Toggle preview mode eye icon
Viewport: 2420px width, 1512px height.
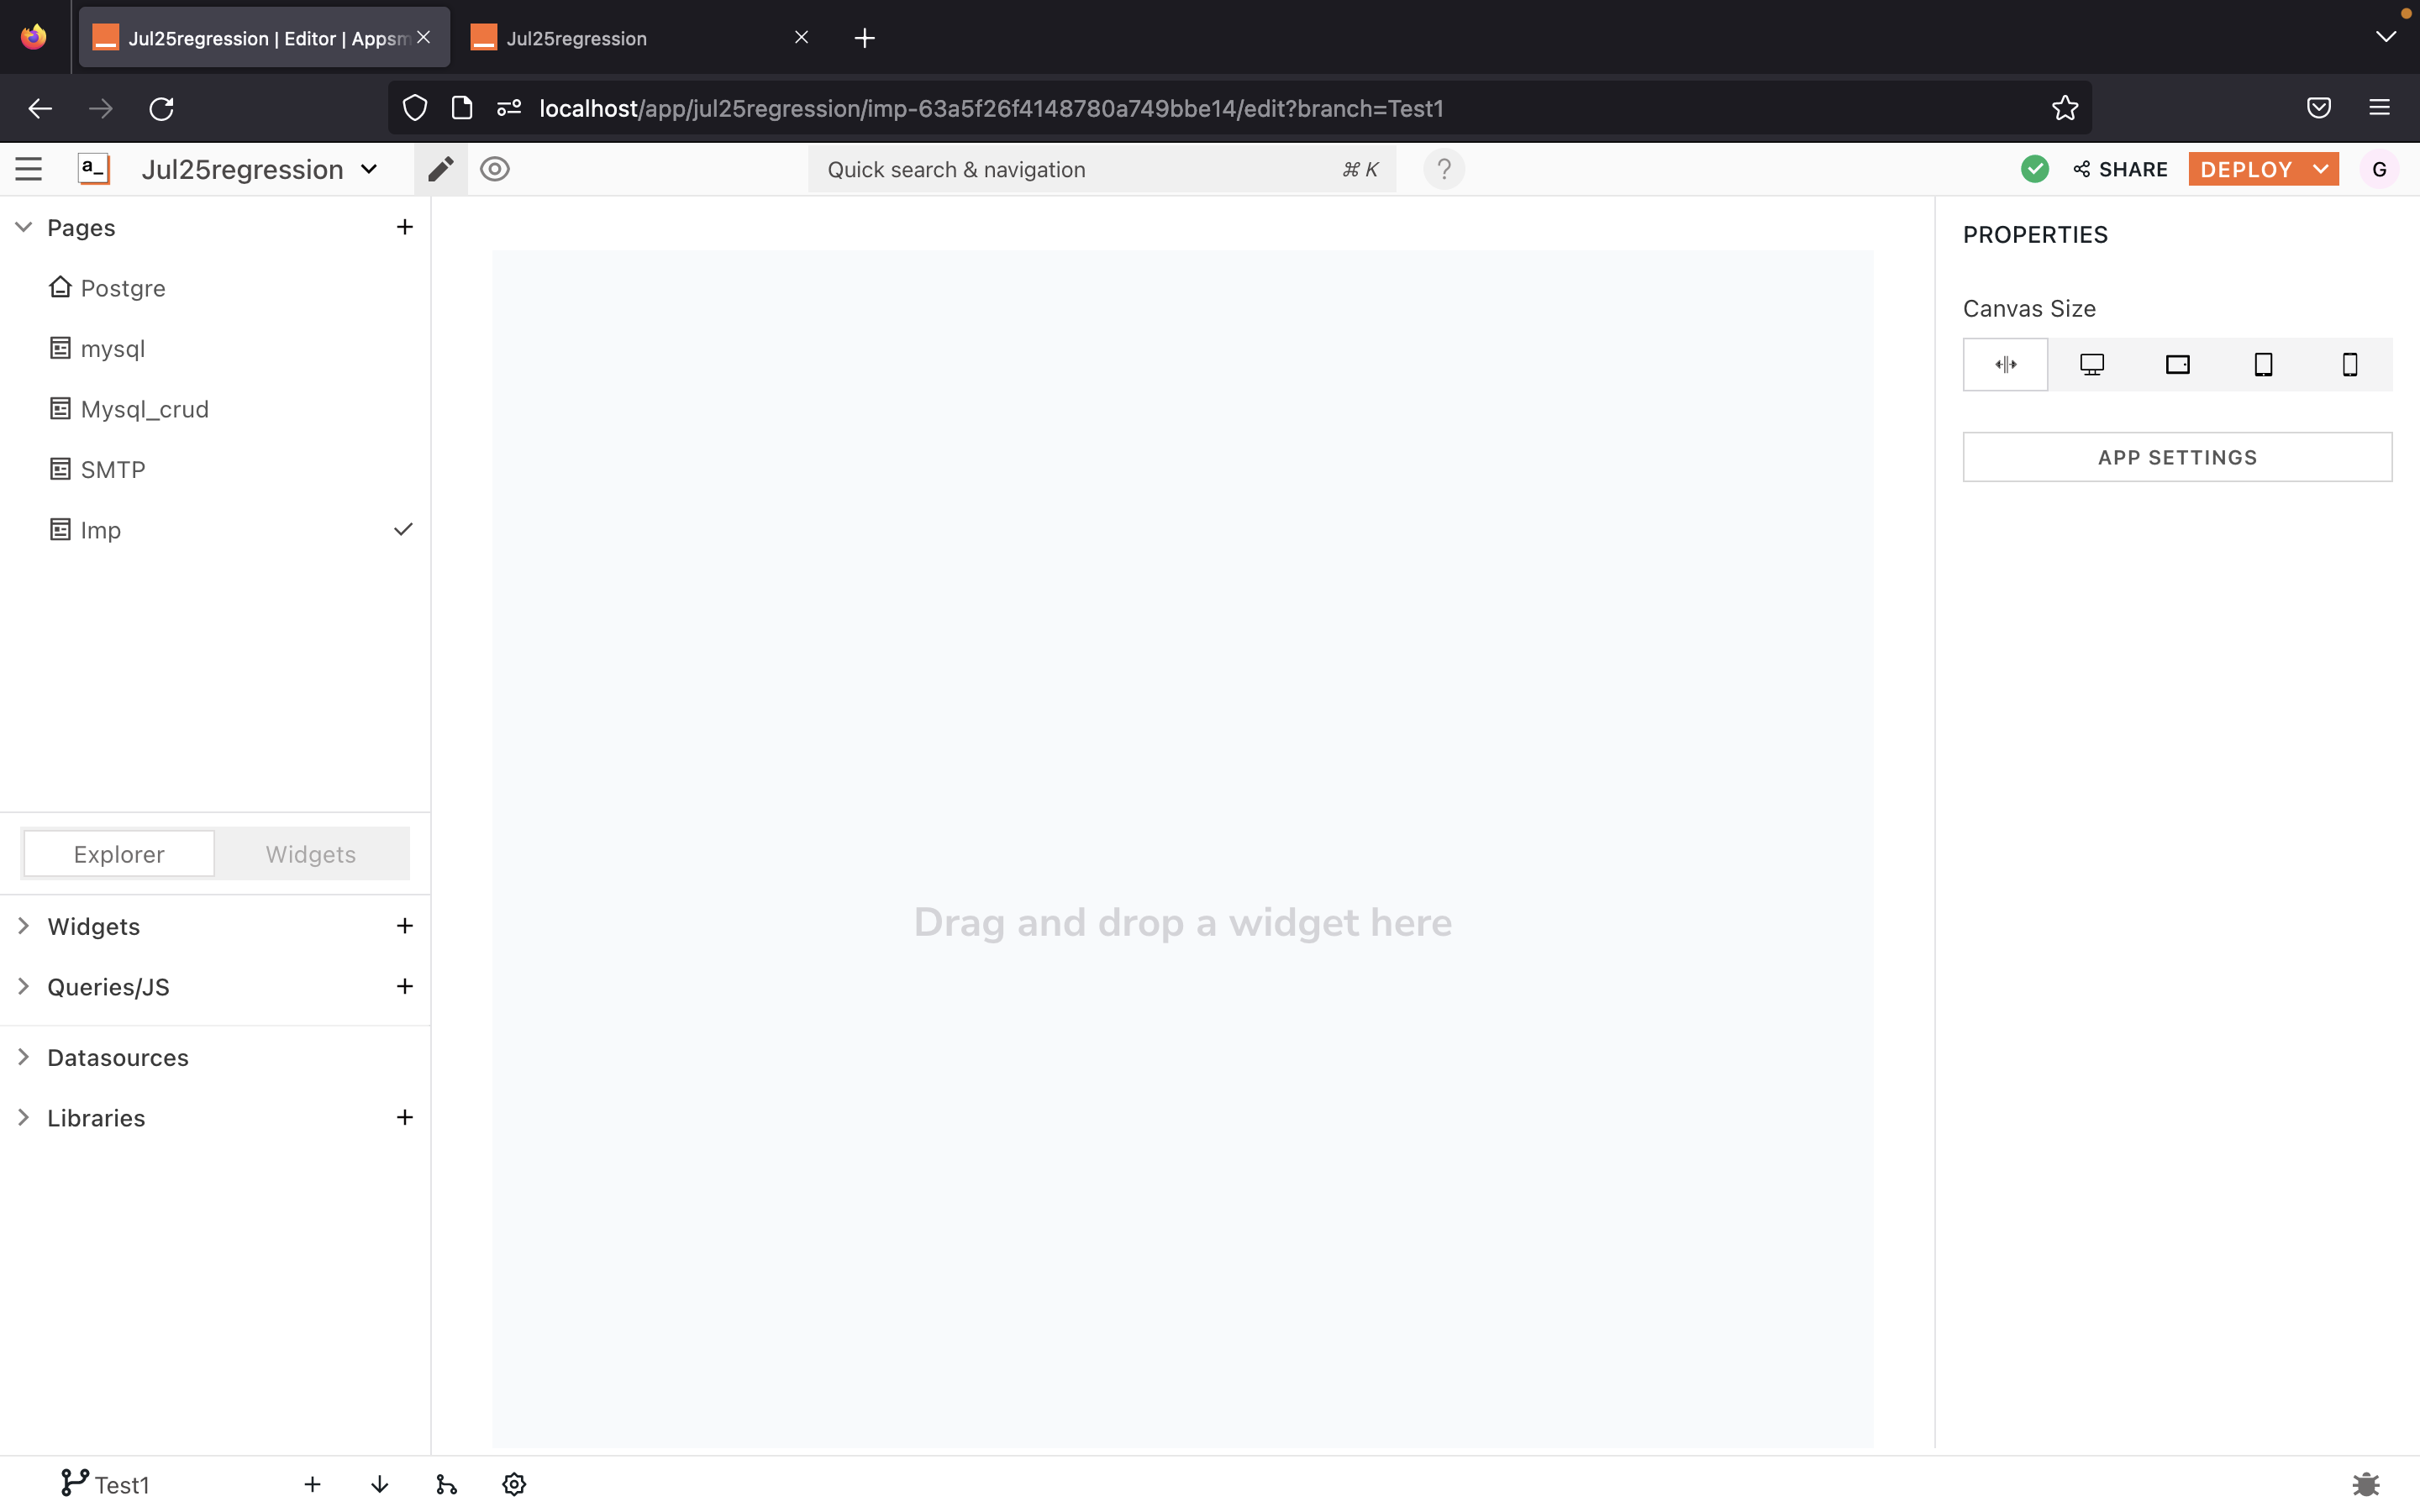coord(495,169)
